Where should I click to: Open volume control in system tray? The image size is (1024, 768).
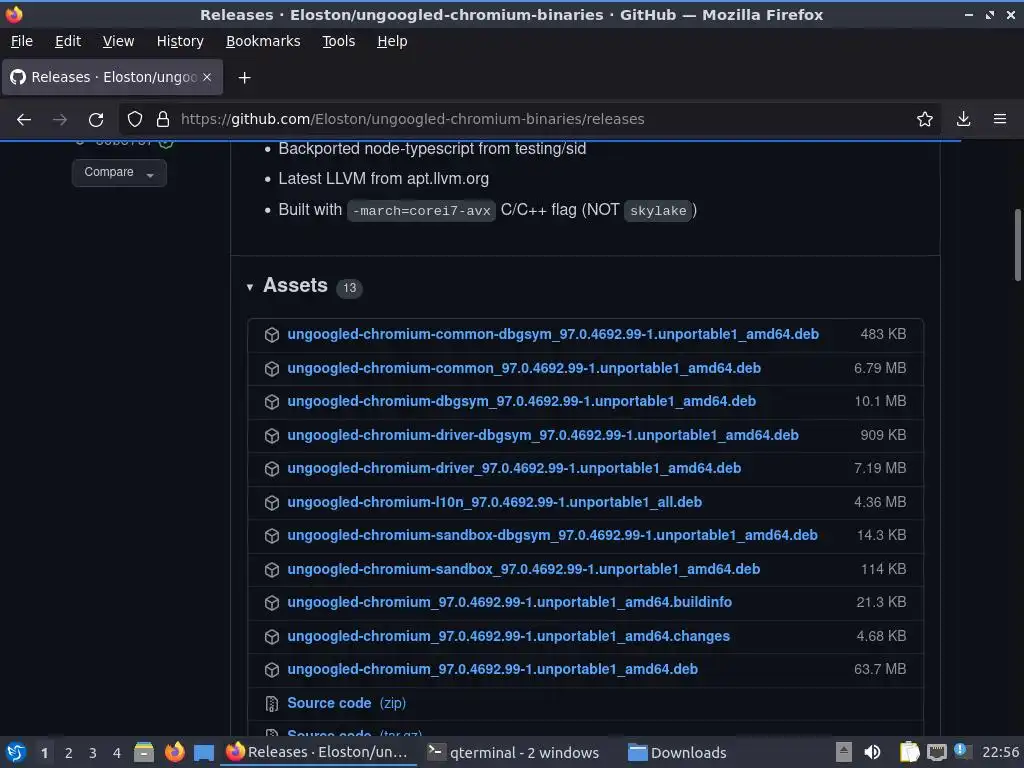pos(872,752)
